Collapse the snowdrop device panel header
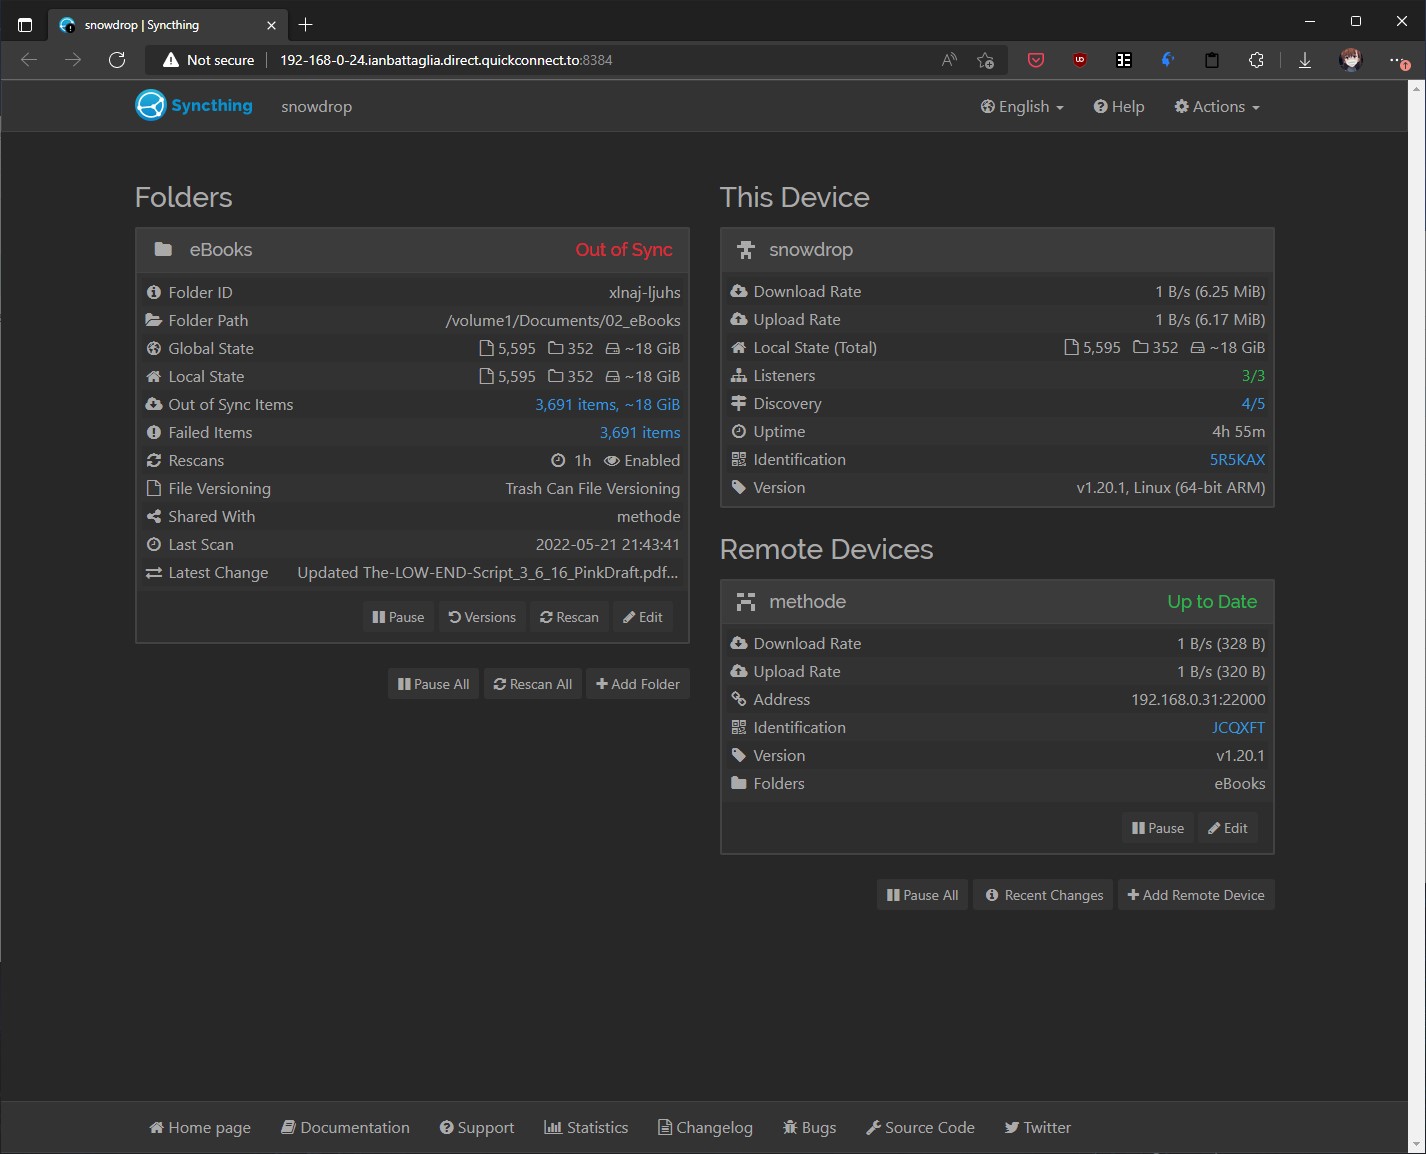The width and height of the screenshot is (1426, 1154). (997, 250)
